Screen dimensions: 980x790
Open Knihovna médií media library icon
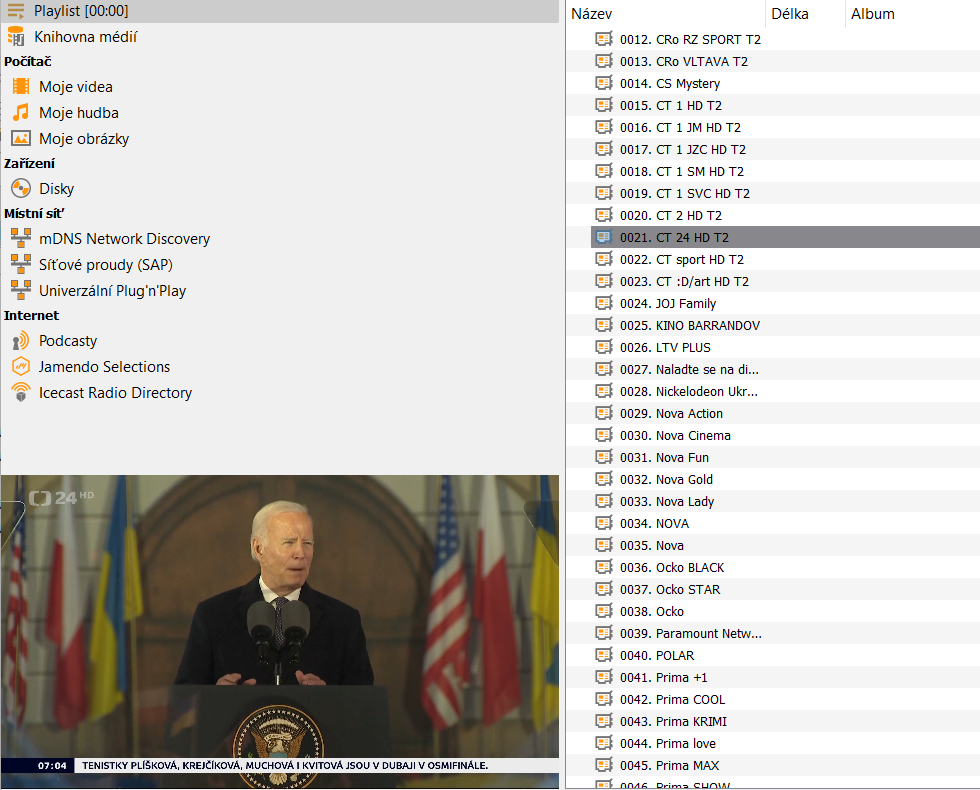16,37
